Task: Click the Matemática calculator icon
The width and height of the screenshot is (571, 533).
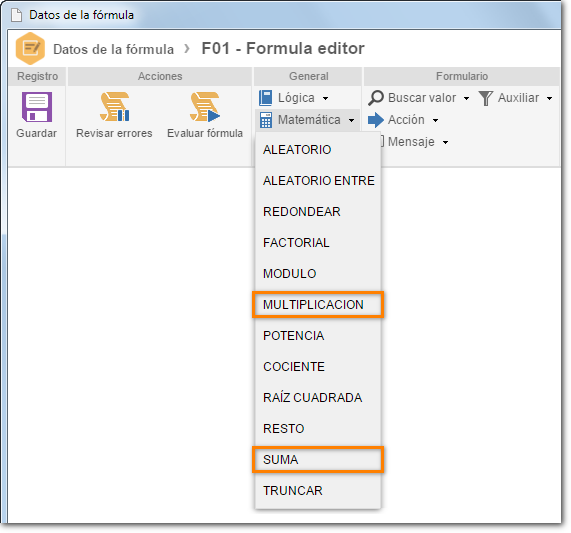Action: 266,120
